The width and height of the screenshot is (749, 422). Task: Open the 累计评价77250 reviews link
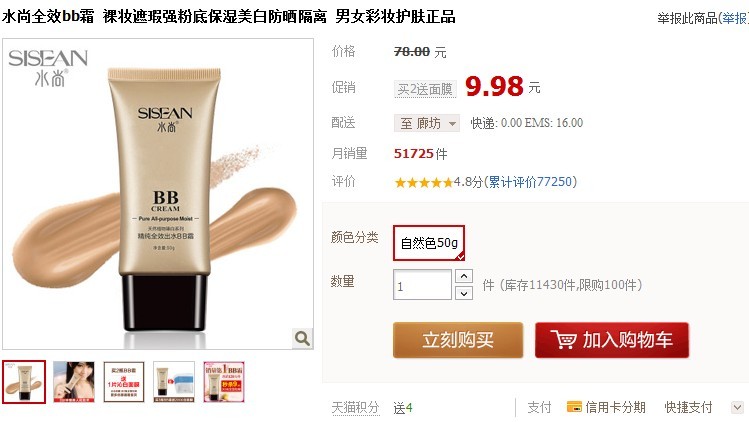coord(530,182)
